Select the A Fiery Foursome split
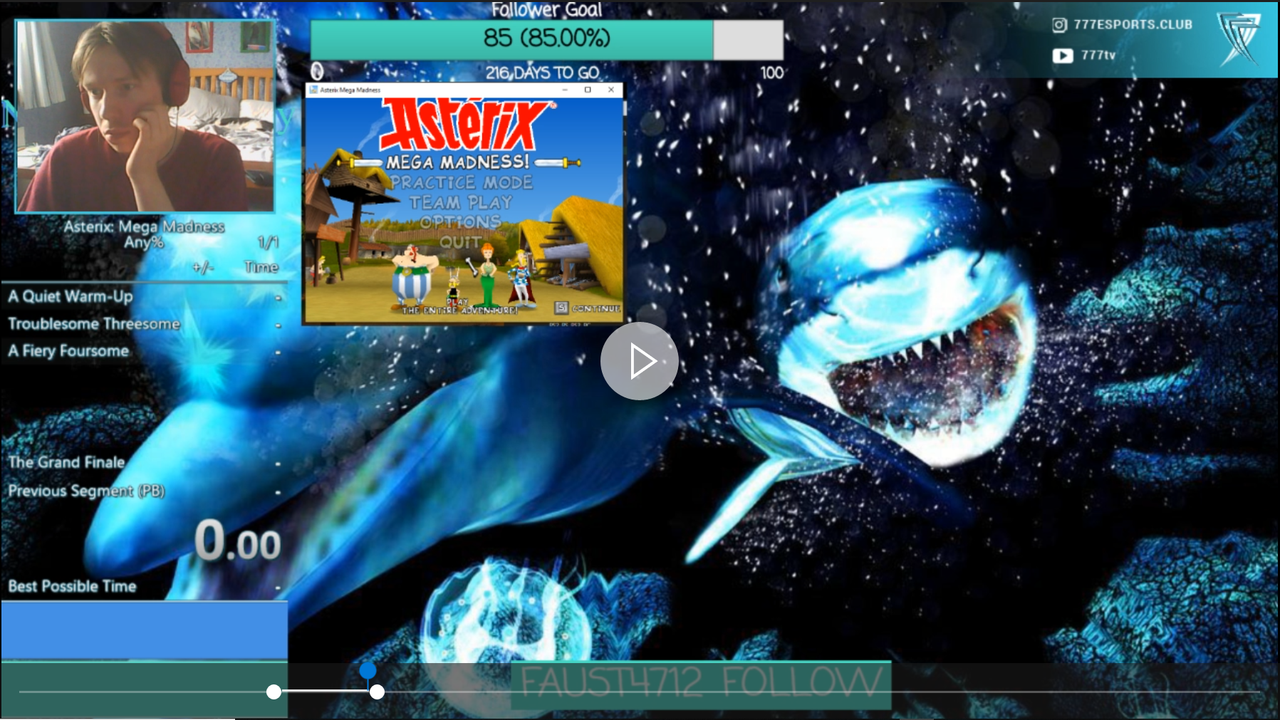Image resolution: width=1280 pixels, height=720 pixels. pyautogui.click(x=144, y=351)
